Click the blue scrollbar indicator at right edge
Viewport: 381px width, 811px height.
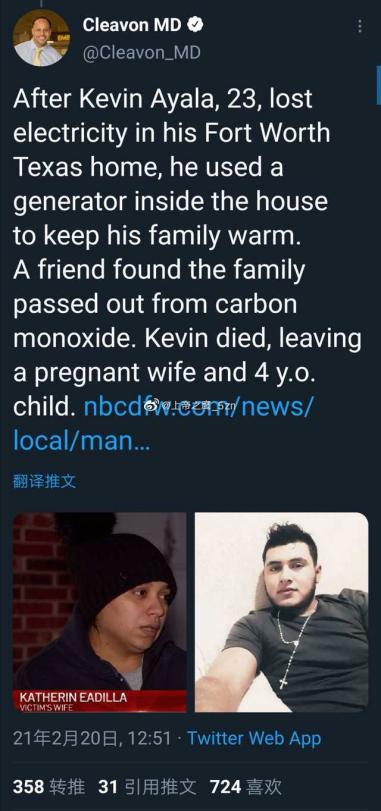tap(379, 85)
